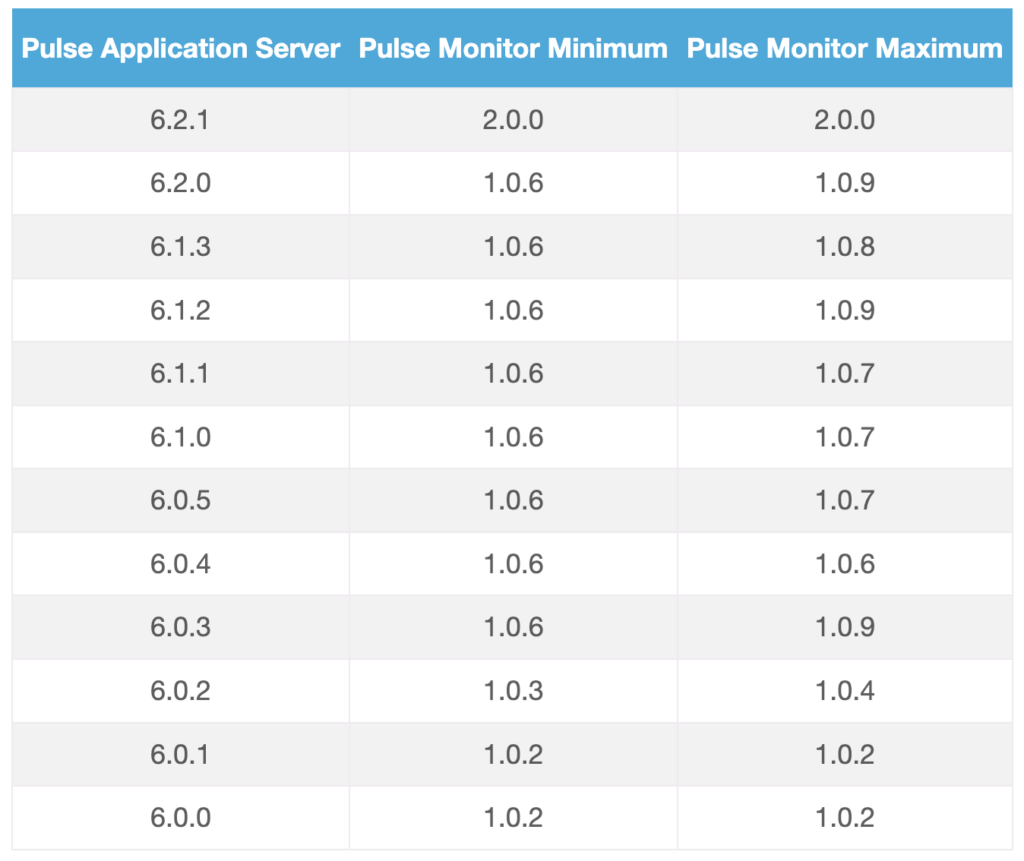The height and width of the screenshot is (861, 1024).
Task: Click the Pulse Monitor Minimum column header
Action: pyautogui.click(x=513, y=48)
